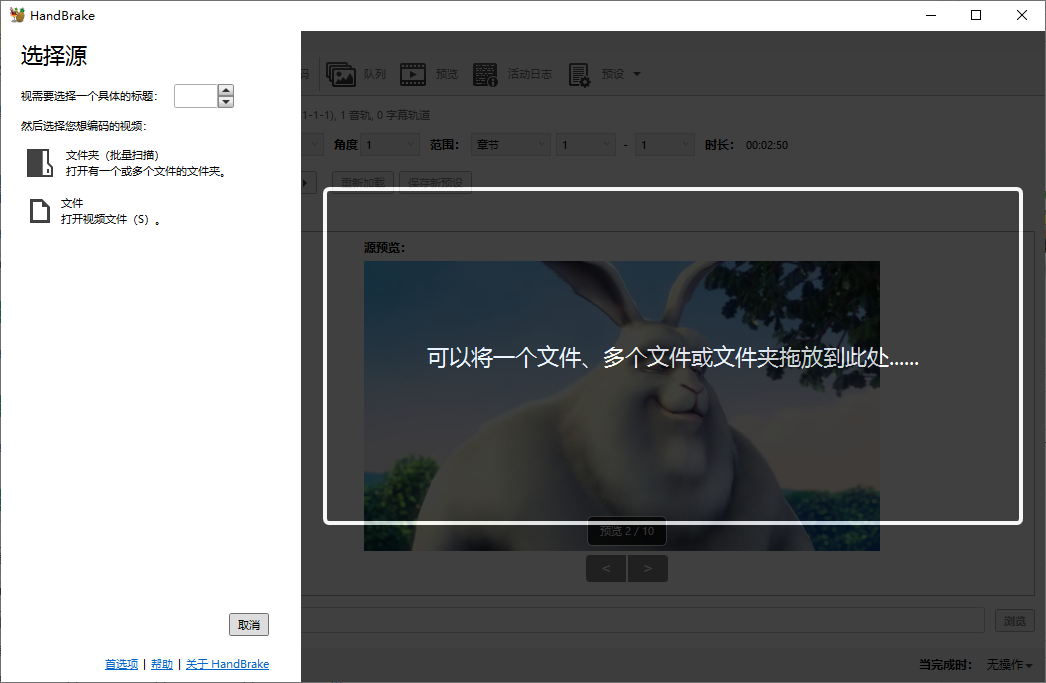Open the 队列 queue icon
Image resolution: width=1046 pixels, height=683 pixels.
341,74
